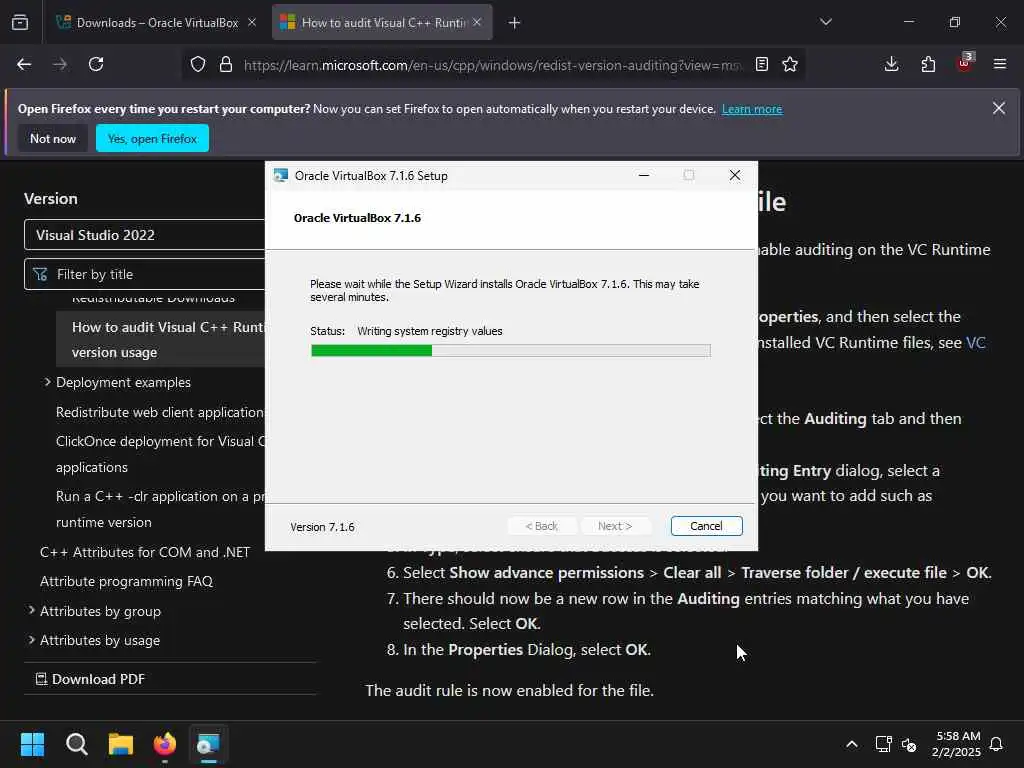Viewport: 1024px width, 768px height.
Task: Open the Visual Studio 2022 version dropdown
Action: click(144, 235)
